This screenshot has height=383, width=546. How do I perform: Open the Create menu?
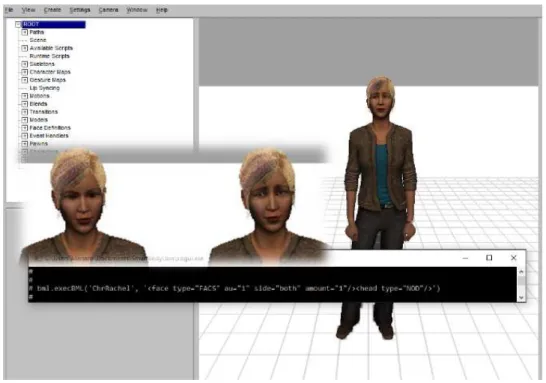point(52,10)
